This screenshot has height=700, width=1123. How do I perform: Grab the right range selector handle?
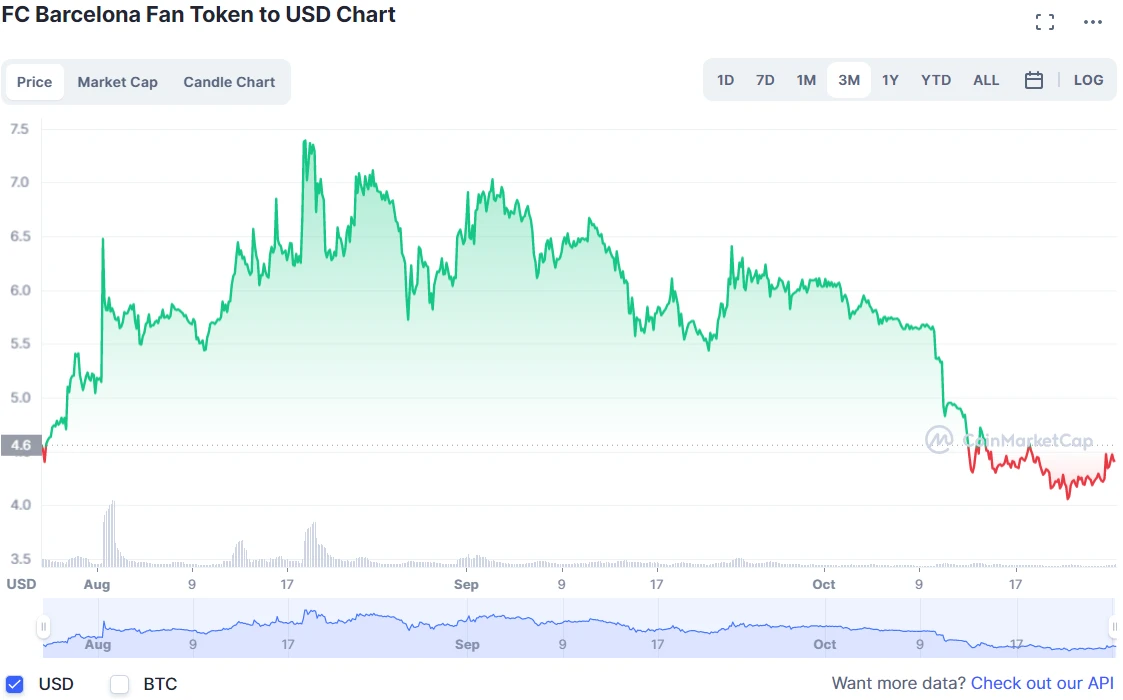point(1114,628)
